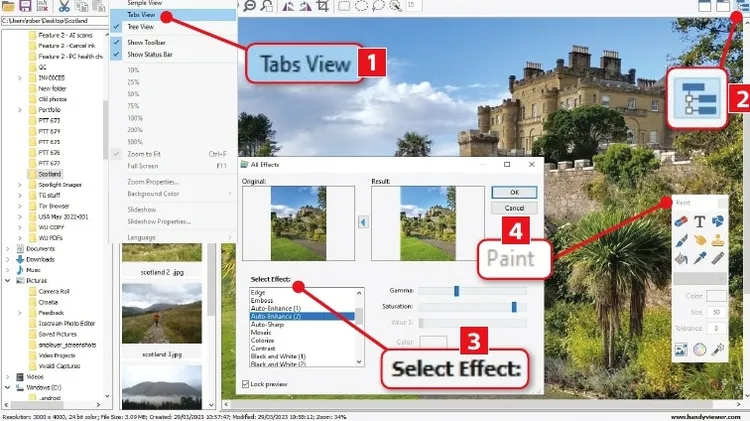Click the color wheel icon in Paint panel
The height and width of the screenshot is (421, 750).
point(699,350)
